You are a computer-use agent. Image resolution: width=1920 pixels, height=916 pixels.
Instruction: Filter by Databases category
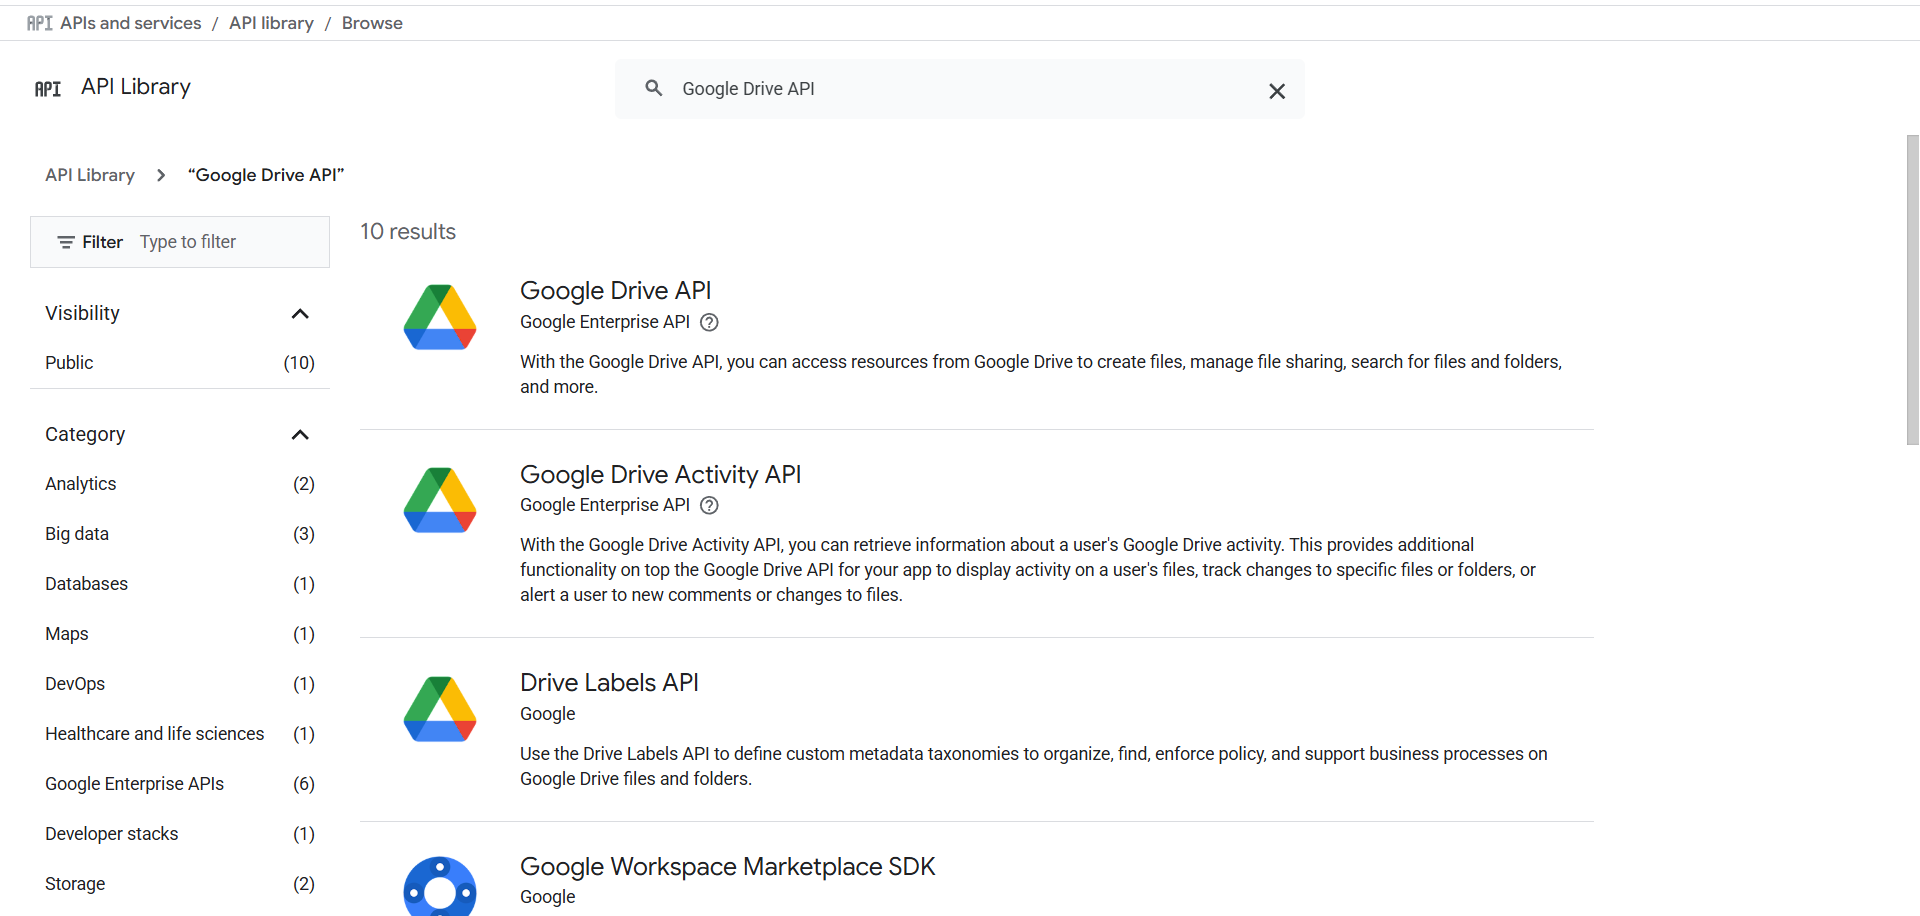(x=180, y=584)
